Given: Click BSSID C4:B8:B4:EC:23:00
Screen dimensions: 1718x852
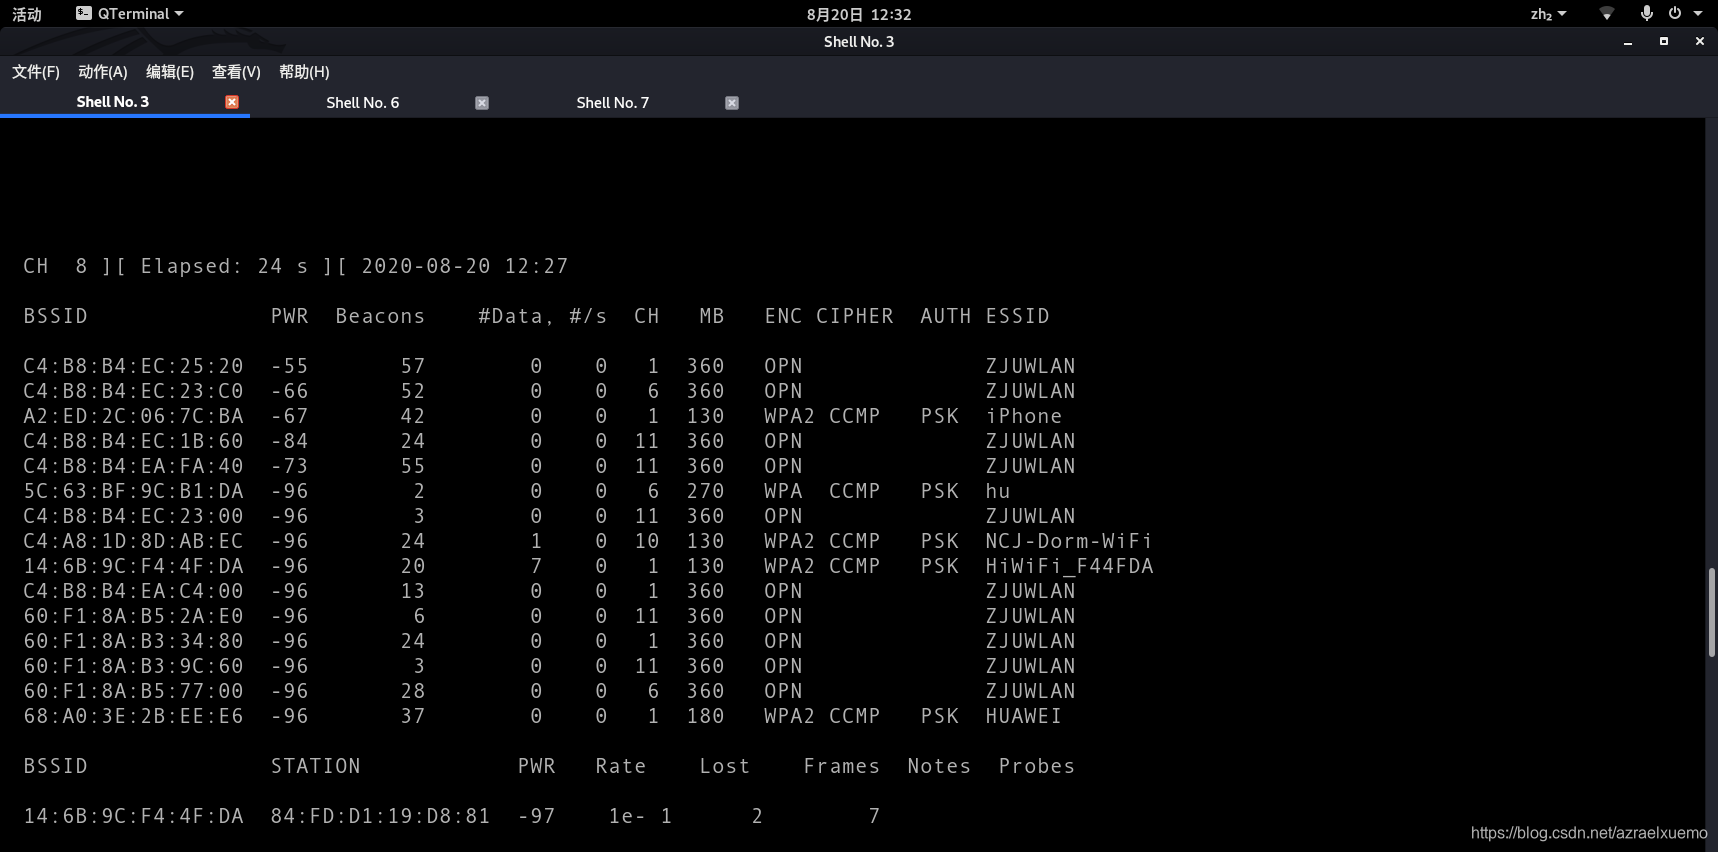Looking at the screenshot, I should [133, 516].
